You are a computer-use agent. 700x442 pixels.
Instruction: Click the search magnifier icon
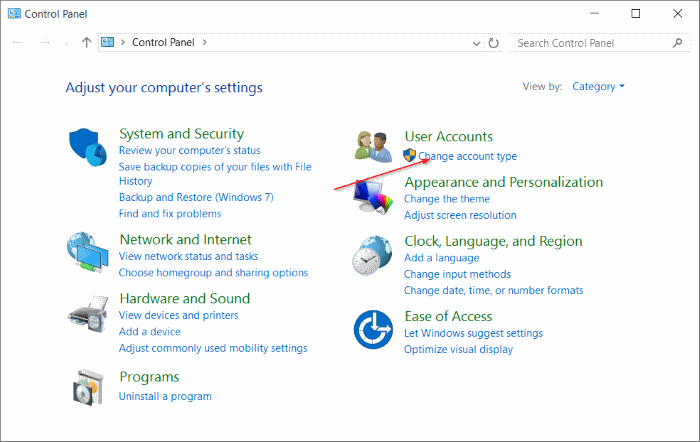pos(677,43)
